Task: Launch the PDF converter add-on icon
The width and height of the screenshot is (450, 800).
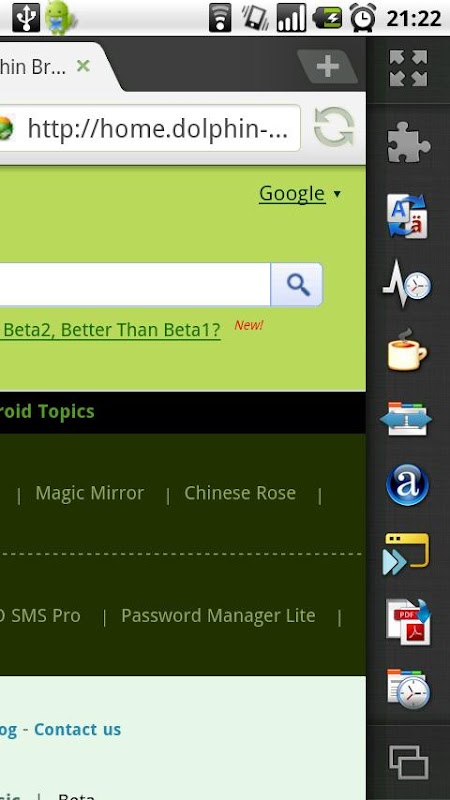Action: point(408,622)
